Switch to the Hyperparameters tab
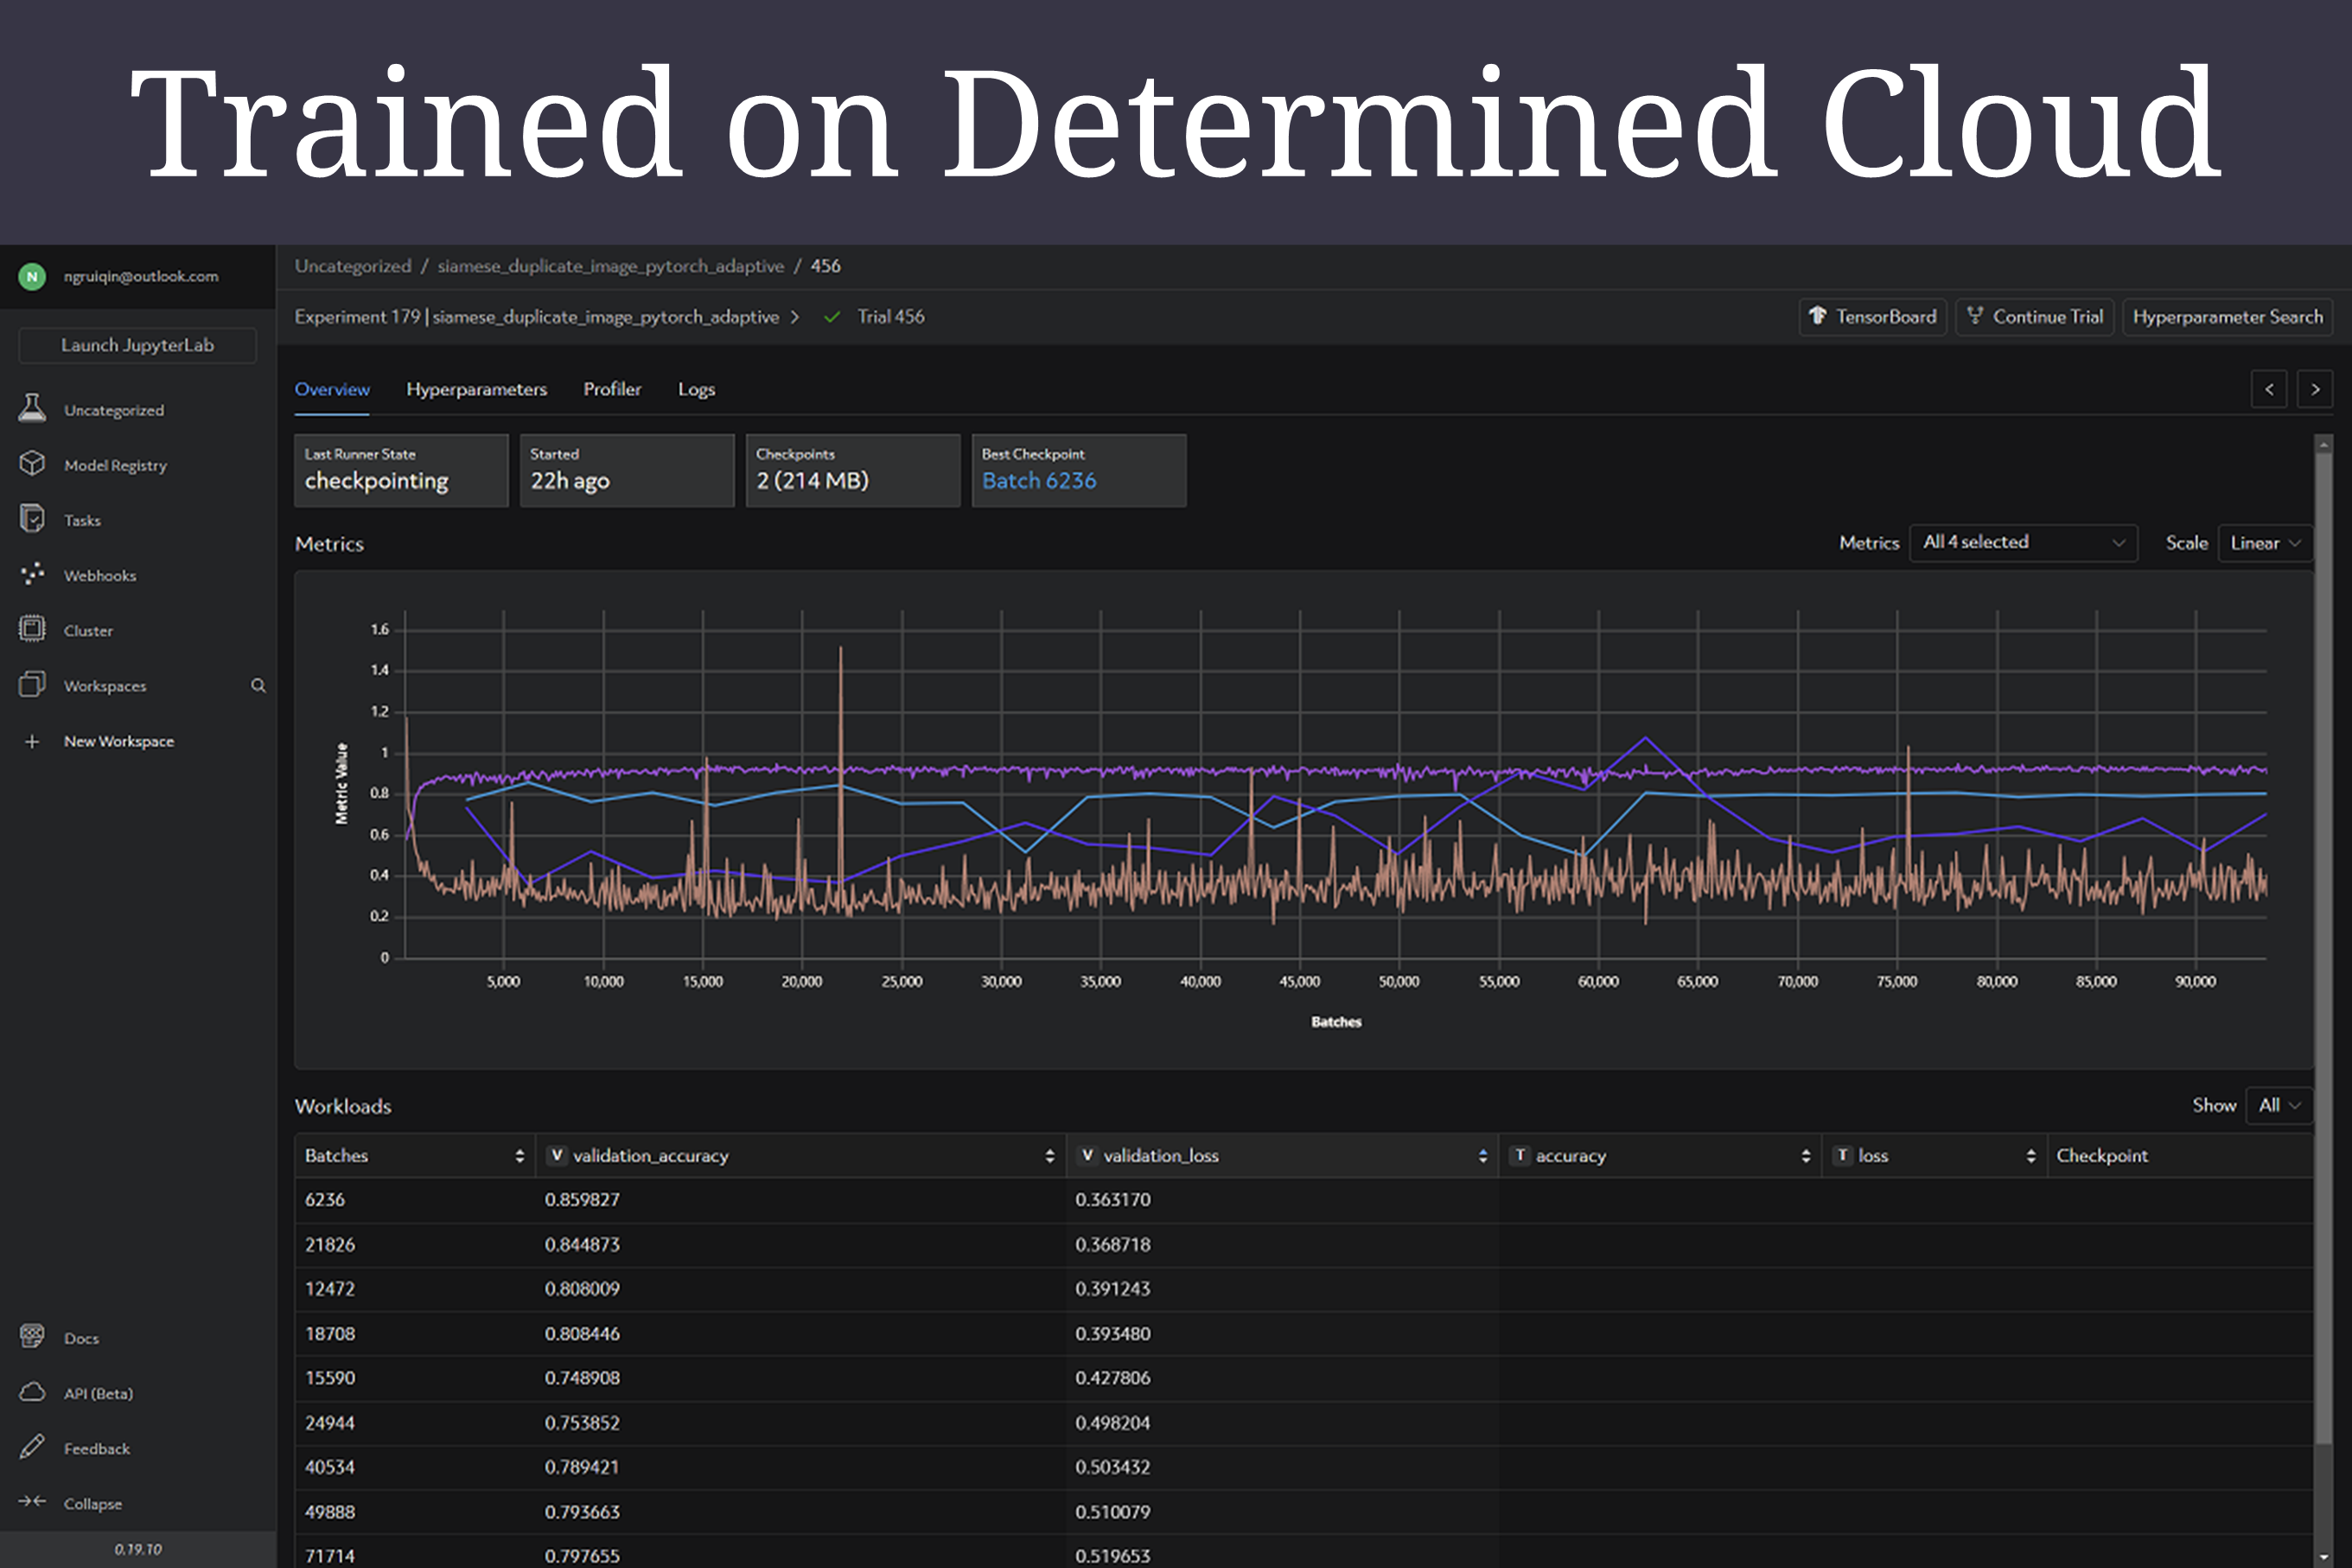This screenshot has width=2352, height=1568. (476, 389)
